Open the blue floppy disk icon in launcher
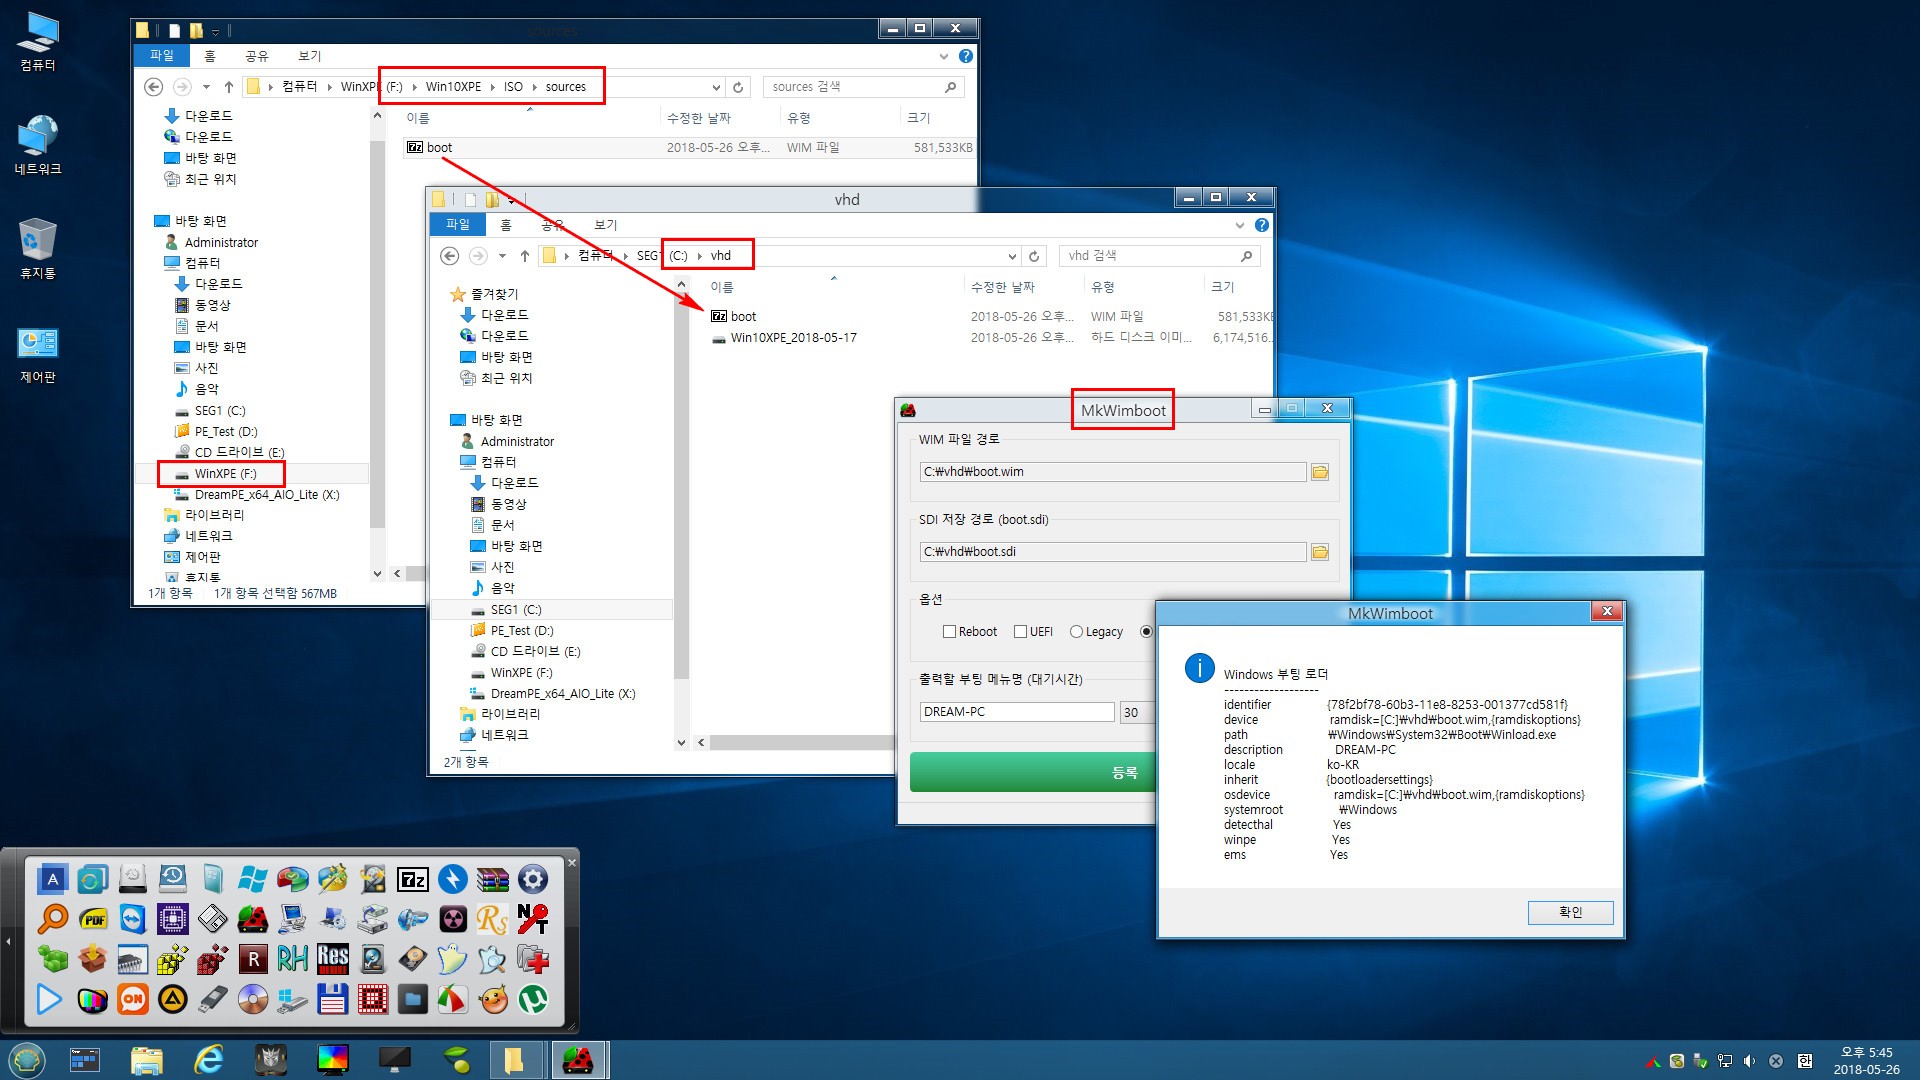The height and width of the screenshot is (1080, 1920). (x=333, y=999)
